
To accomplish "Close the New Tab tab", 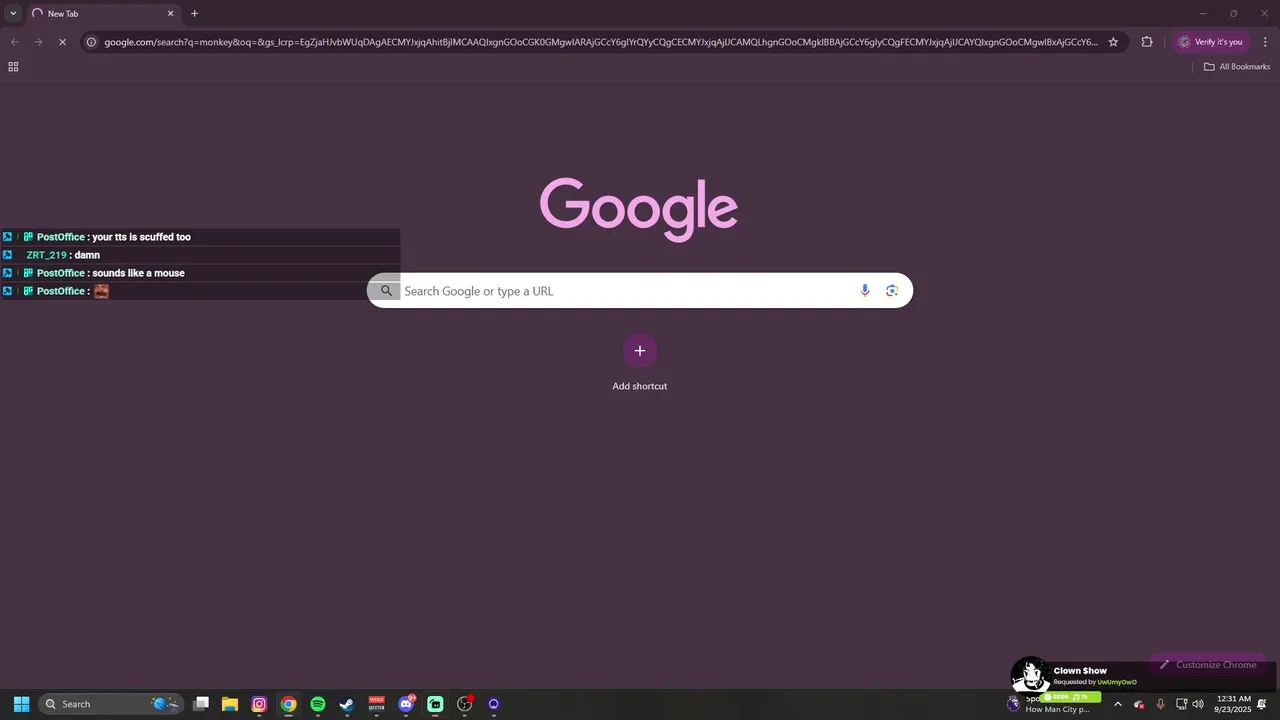I will [170, 14].
